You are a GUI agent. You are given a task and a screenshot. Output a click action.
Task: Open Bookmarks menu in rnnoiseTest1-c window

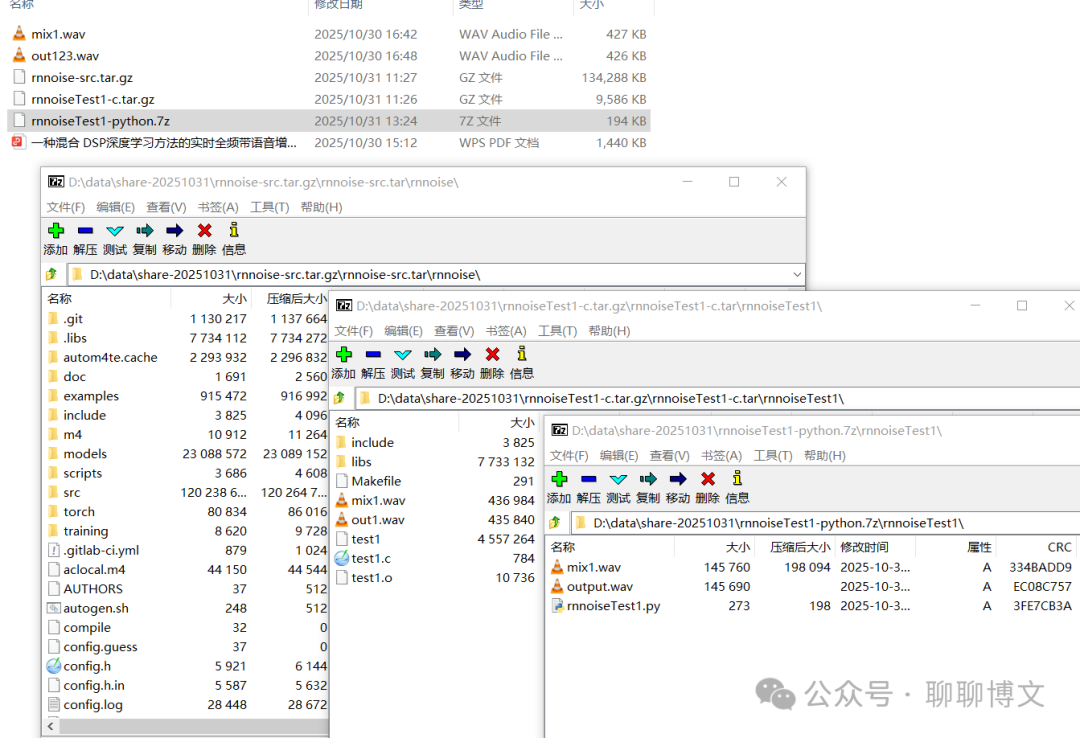point(506,331)
